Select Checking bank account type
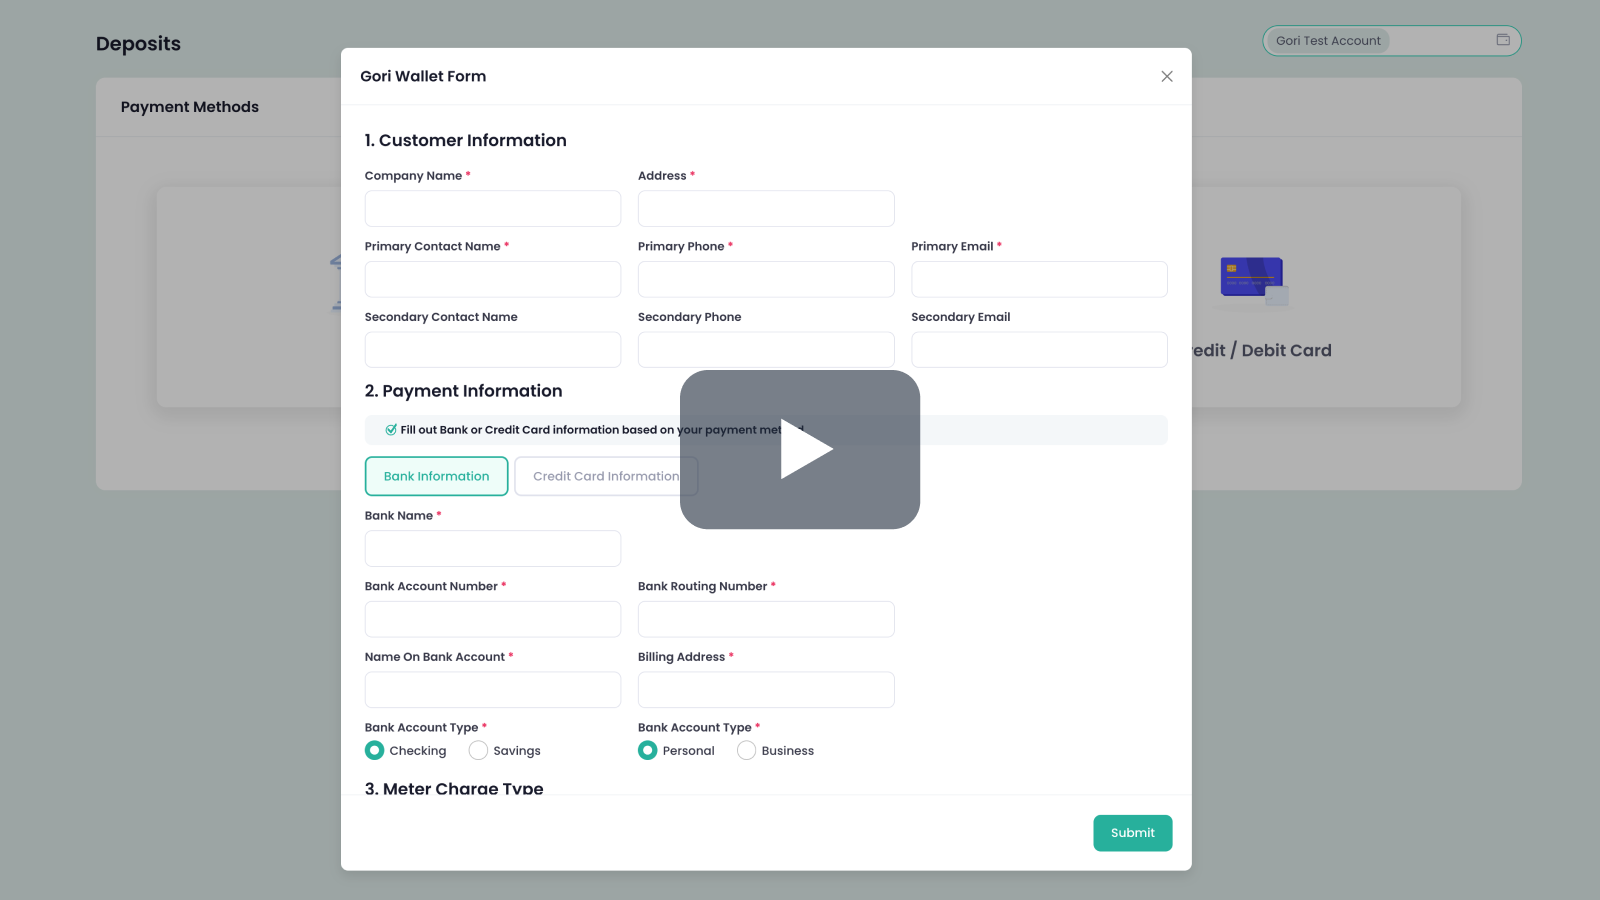This screenshot has height=900, width=1600. click(x=375, y=751)
